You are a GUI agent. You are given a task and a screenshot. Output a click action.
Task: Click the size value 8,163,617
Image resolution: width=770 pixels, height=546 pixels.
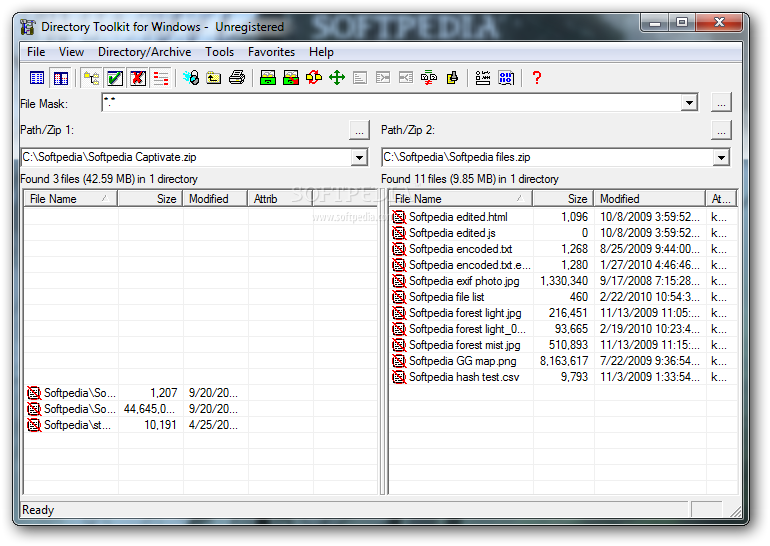[x=564, y=361]
